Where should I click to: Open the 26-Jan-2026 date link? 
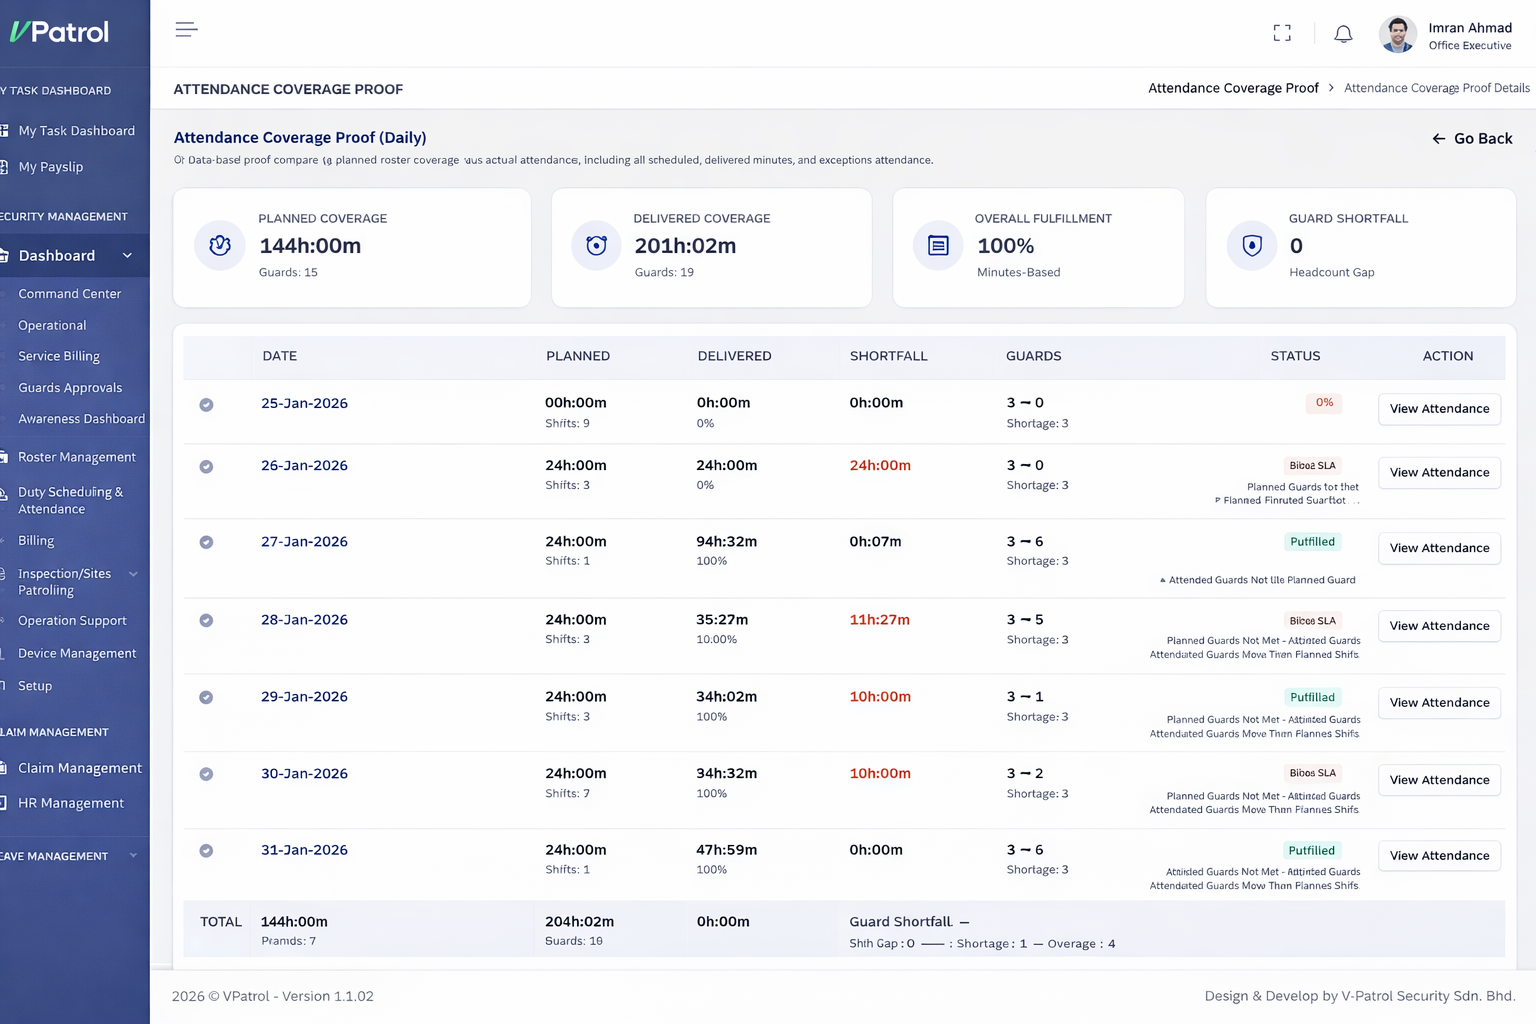304,465
